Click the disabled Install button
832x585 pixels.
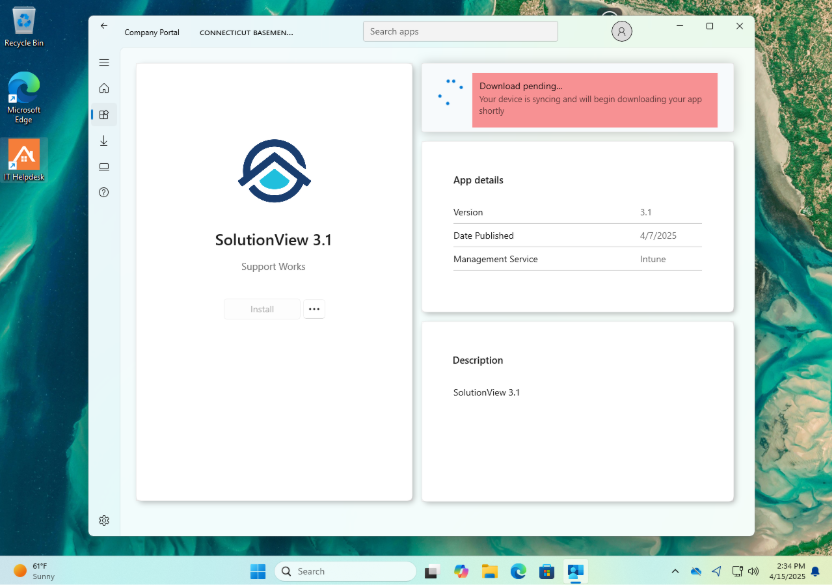click(x=262, y=309)
